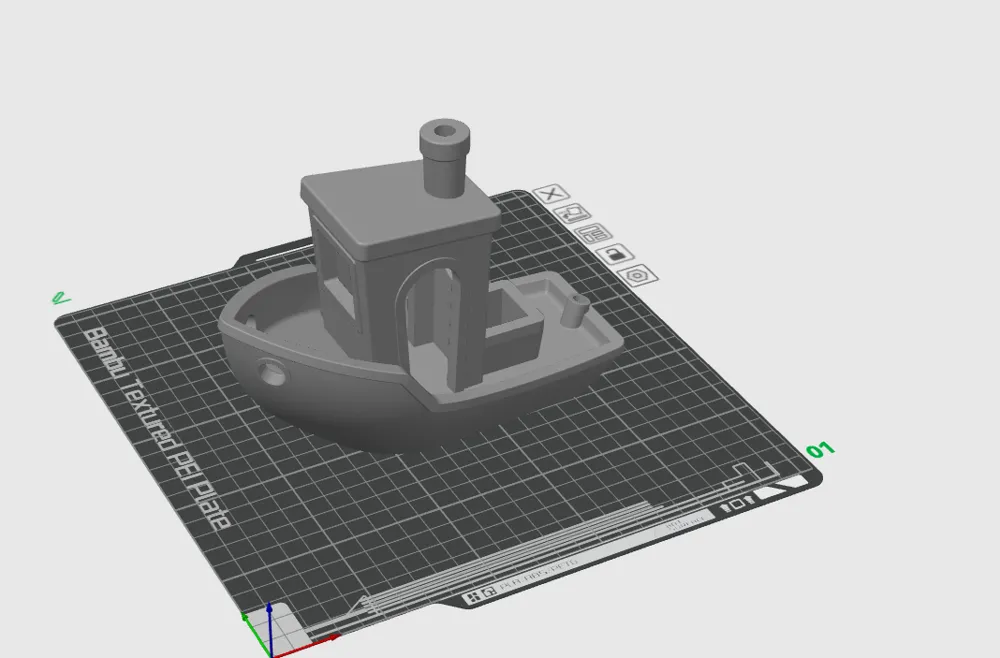Click the green plate number 01
1000x658 pixels.
tap(822, 452)
